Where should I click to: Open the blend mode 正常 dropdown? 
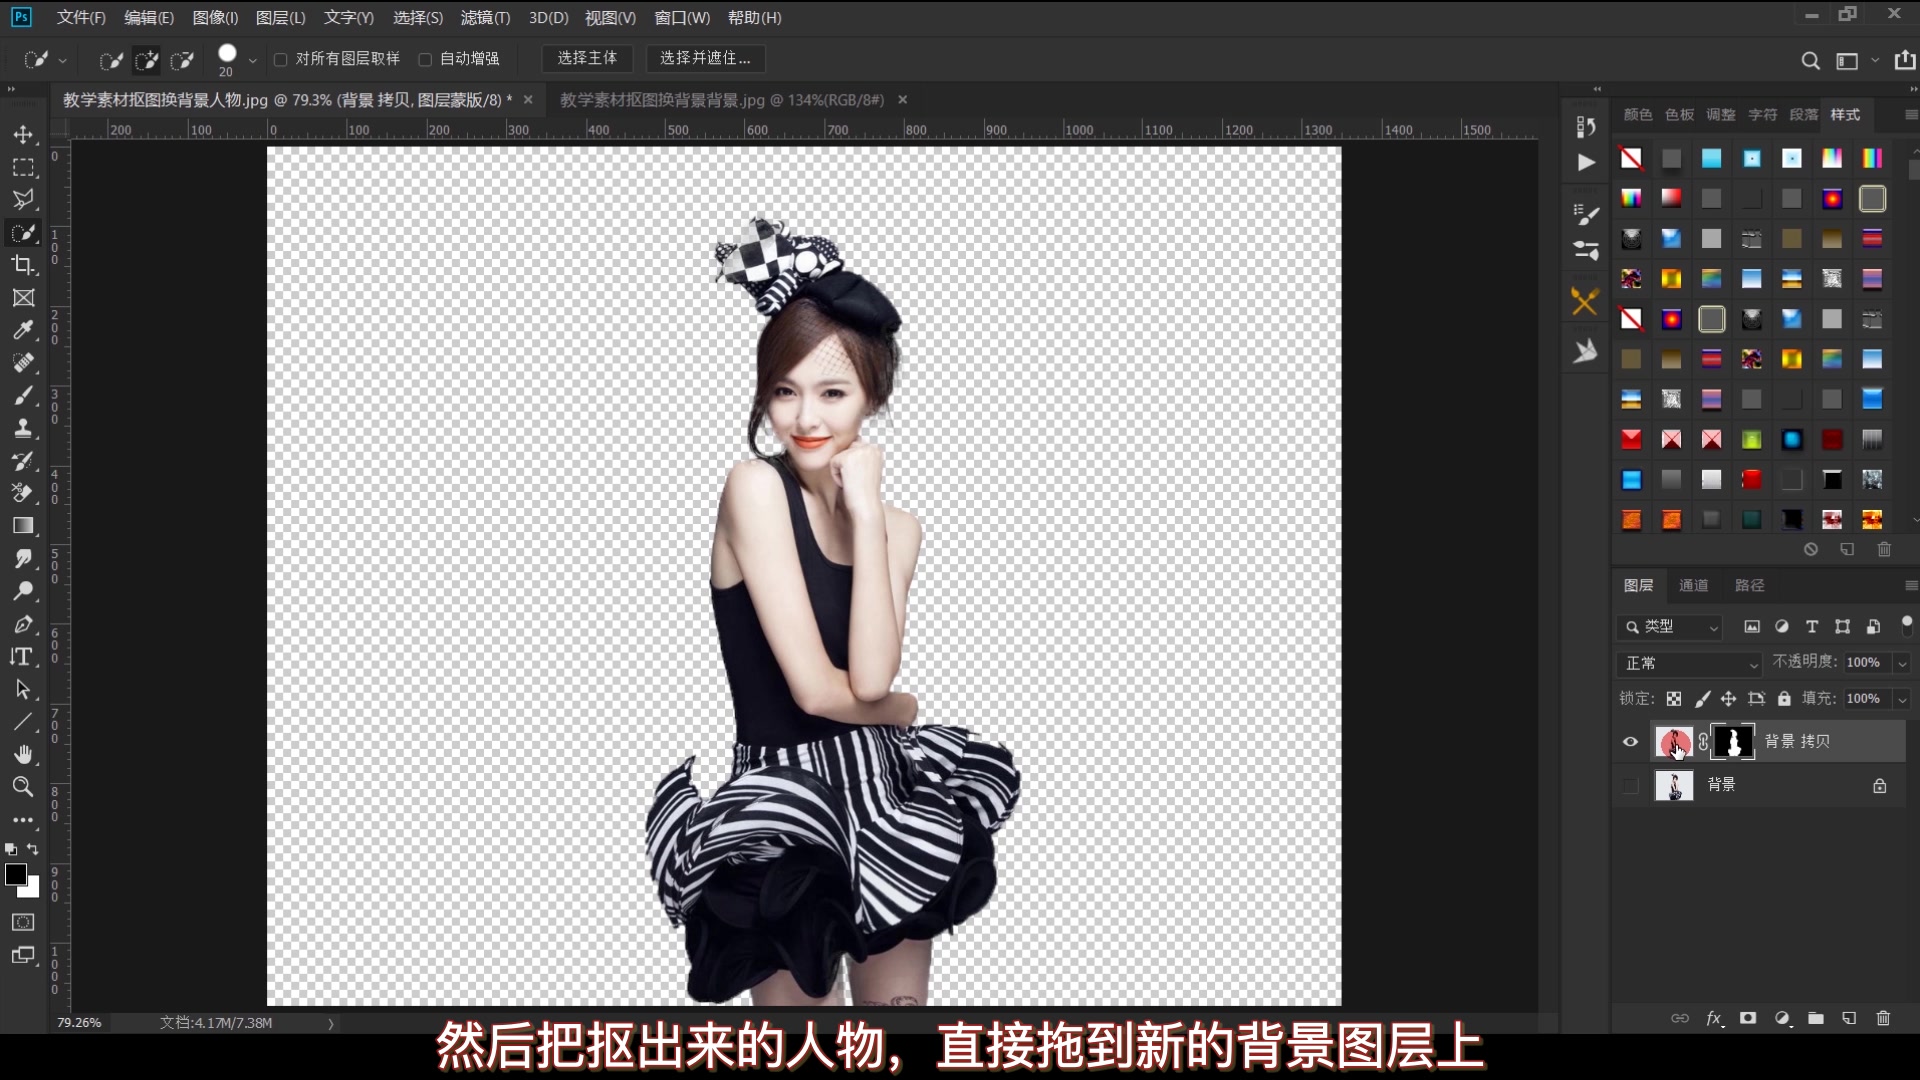click(1688, 664)
